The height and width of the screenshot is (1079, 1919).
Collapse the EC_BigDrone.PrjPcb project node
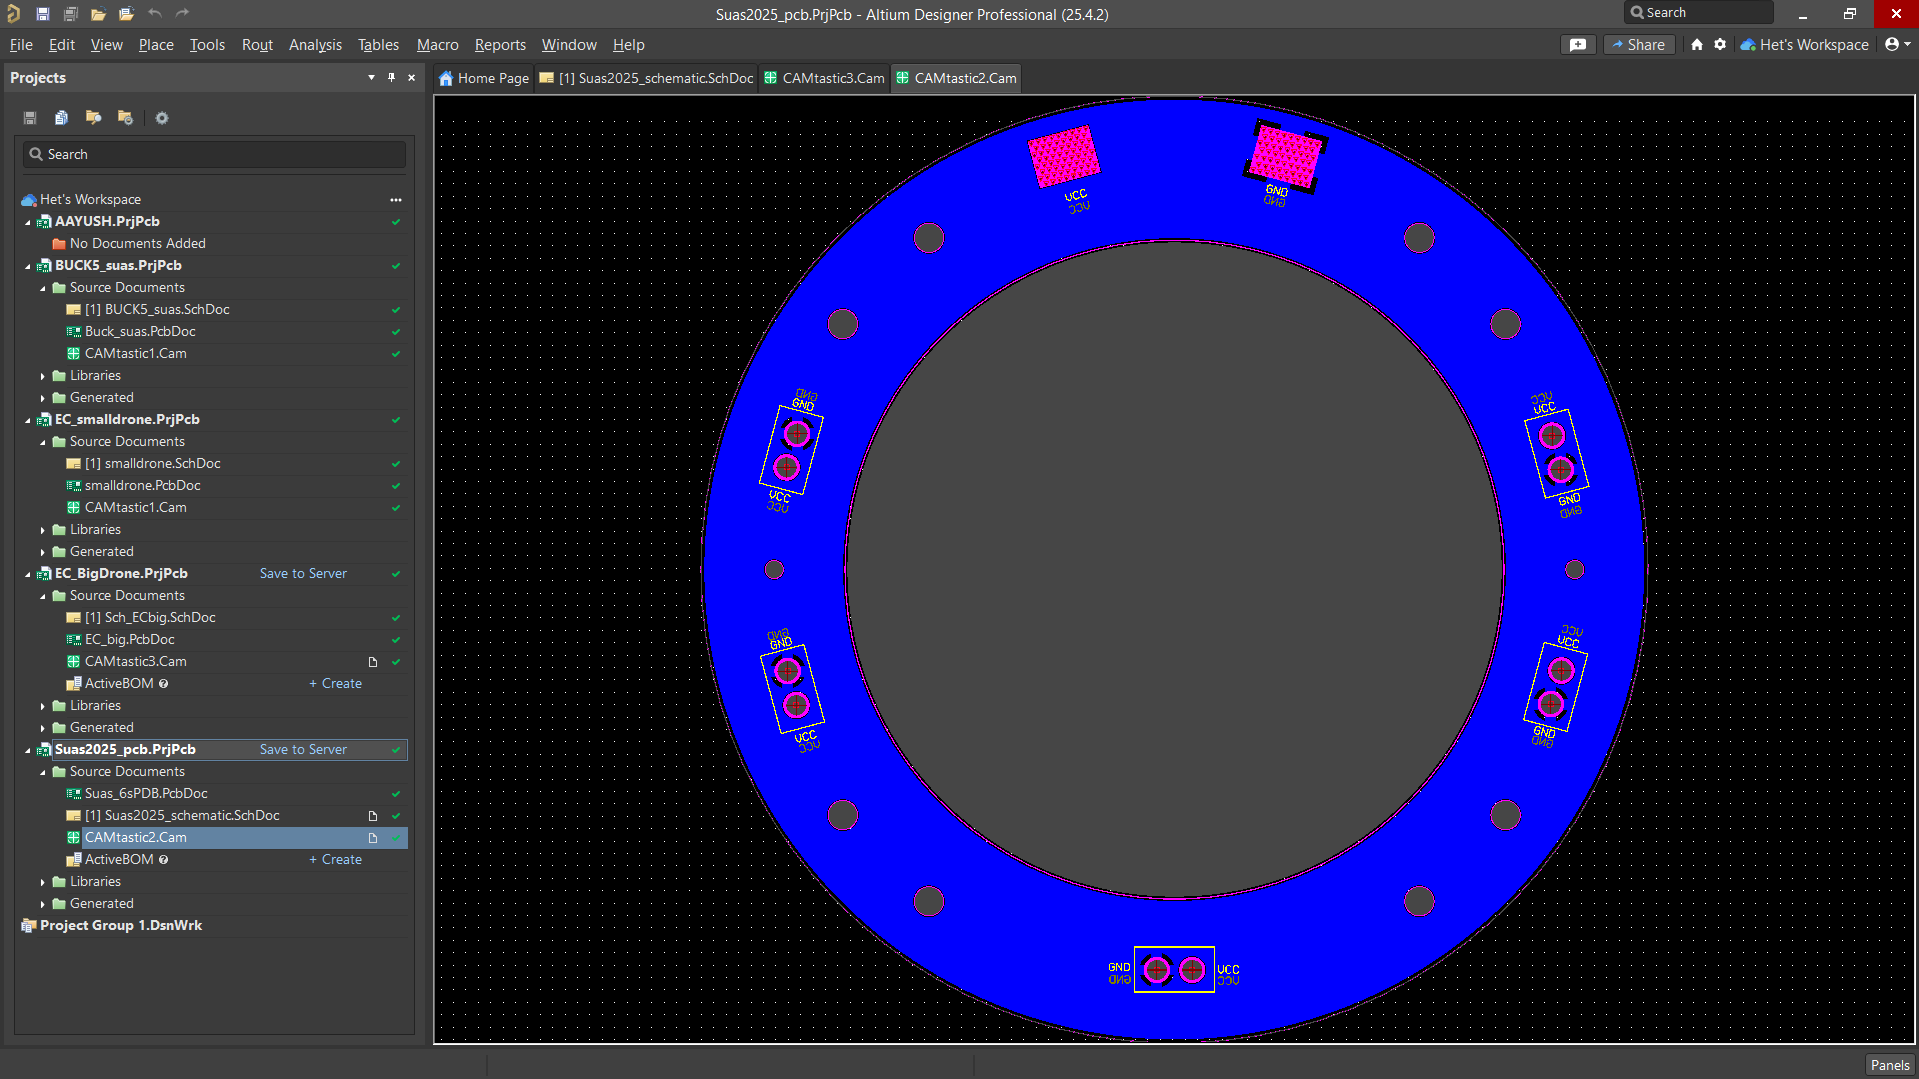coord(28,574)
